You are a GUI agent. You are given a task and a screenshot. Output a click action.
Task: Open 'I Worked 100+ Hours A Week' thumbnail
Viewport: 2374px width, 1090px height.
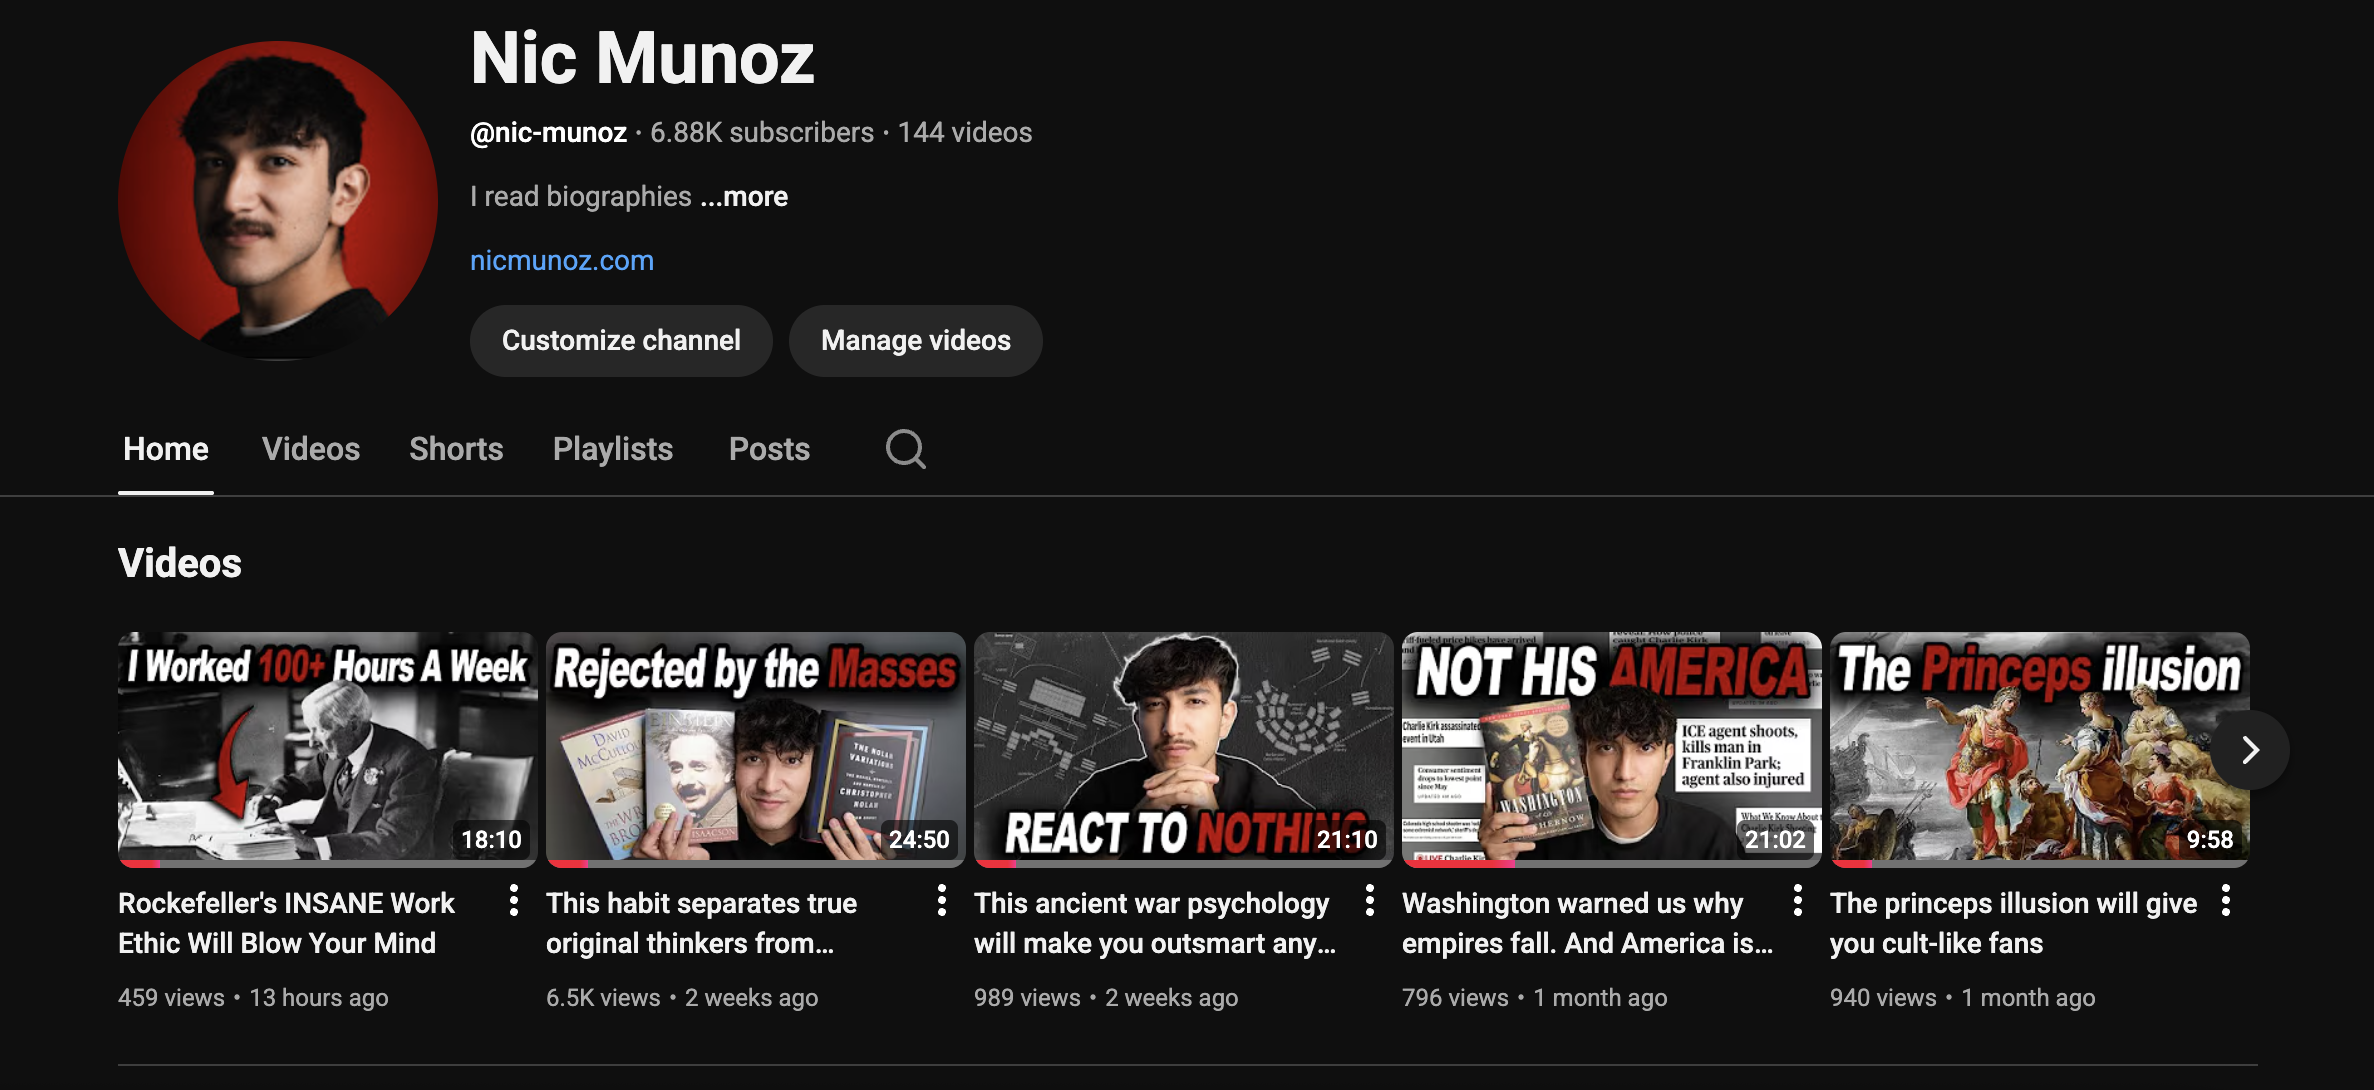pos(327,746)
